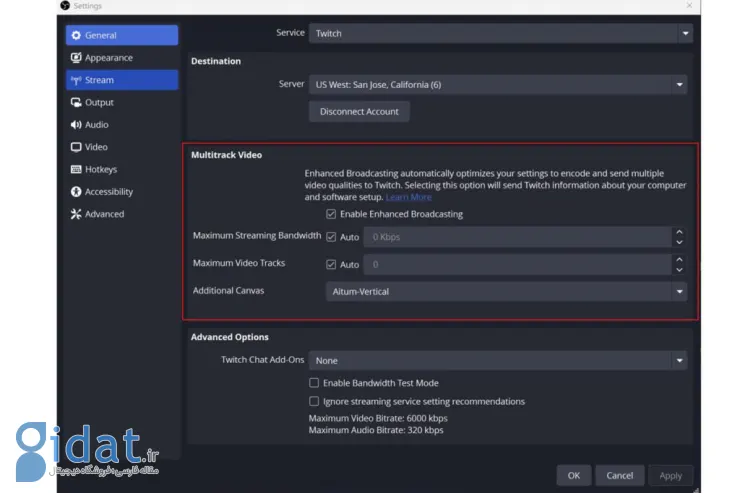This screenshot has height=493, width=740.
Task: Click the Maximum Video Tracks number field
Action: coord(518,265)
